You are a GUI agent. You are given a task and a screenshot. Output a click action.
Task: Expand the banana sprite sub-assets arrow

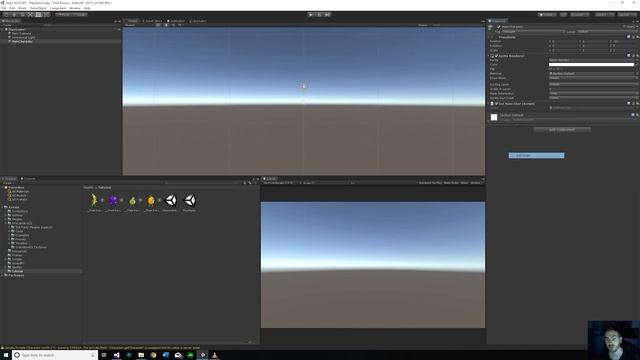point(102,200)
